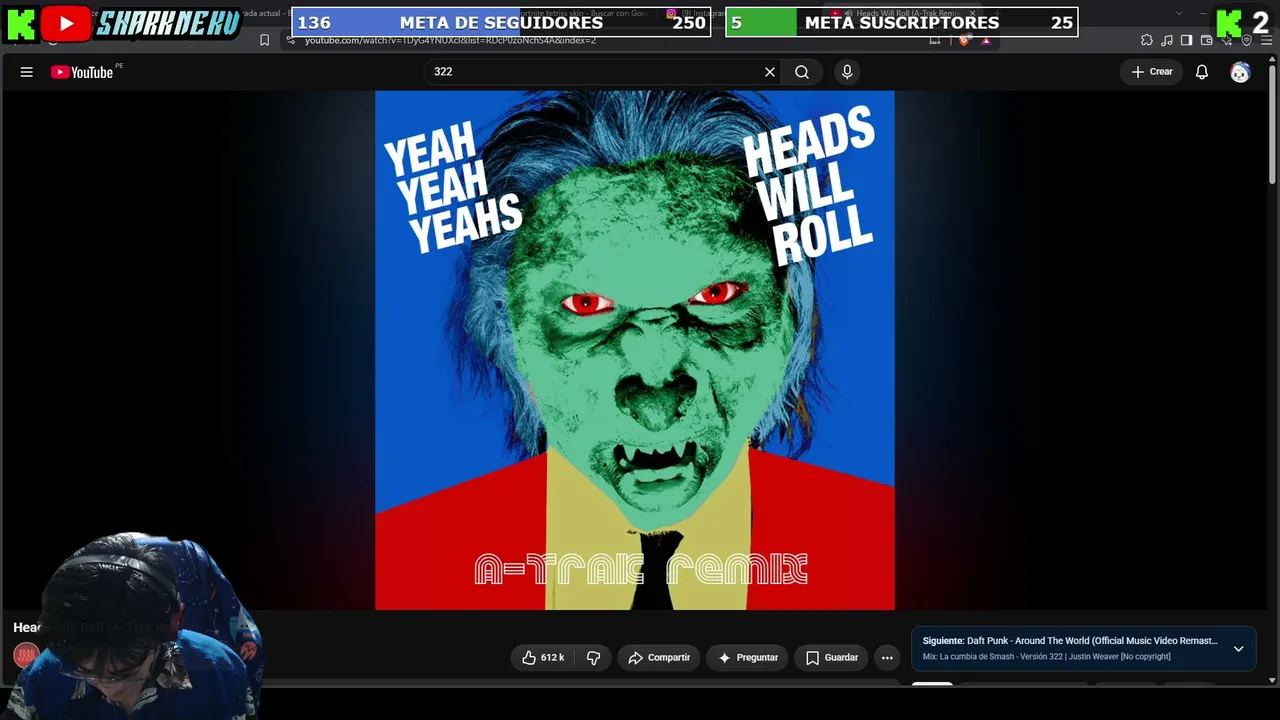
Task: Open the media control music-note icon
Action: pos(1166,40)
